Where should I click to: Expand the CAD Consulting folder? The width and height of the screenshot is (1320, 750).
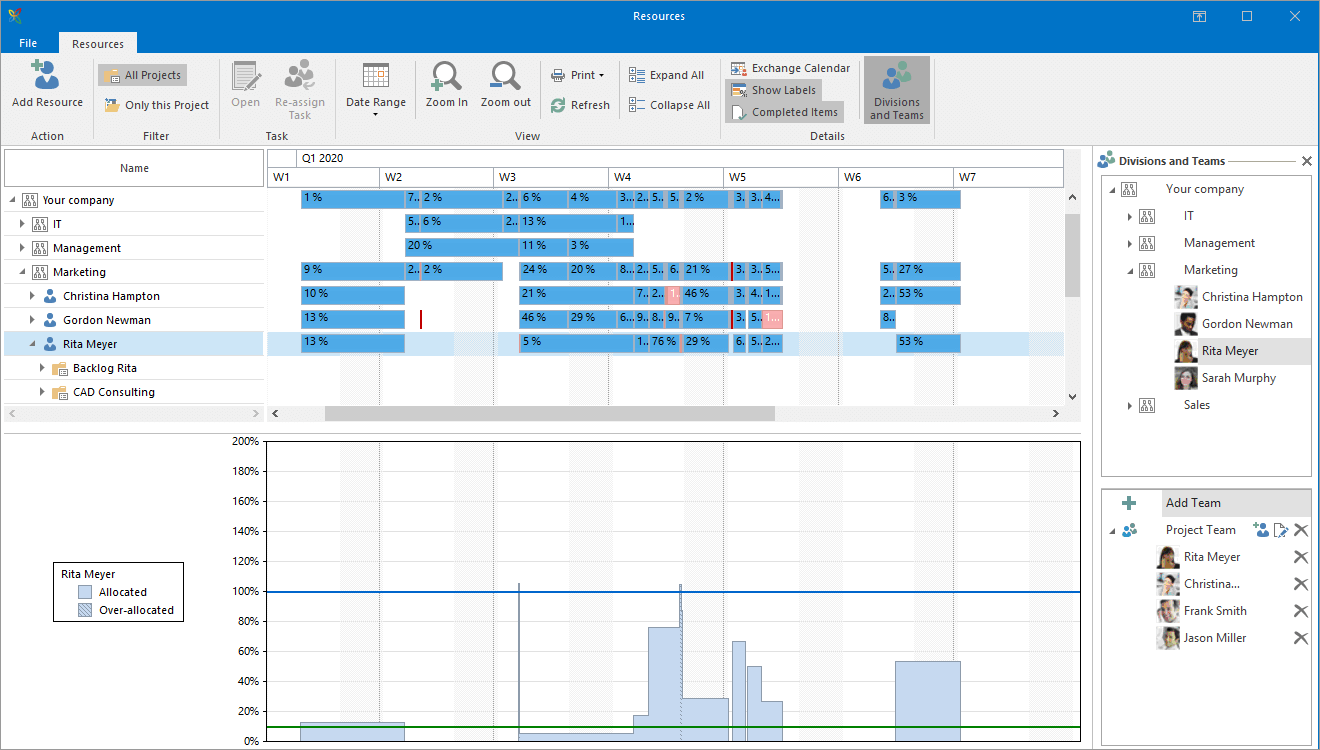click(x=42, y=392)
